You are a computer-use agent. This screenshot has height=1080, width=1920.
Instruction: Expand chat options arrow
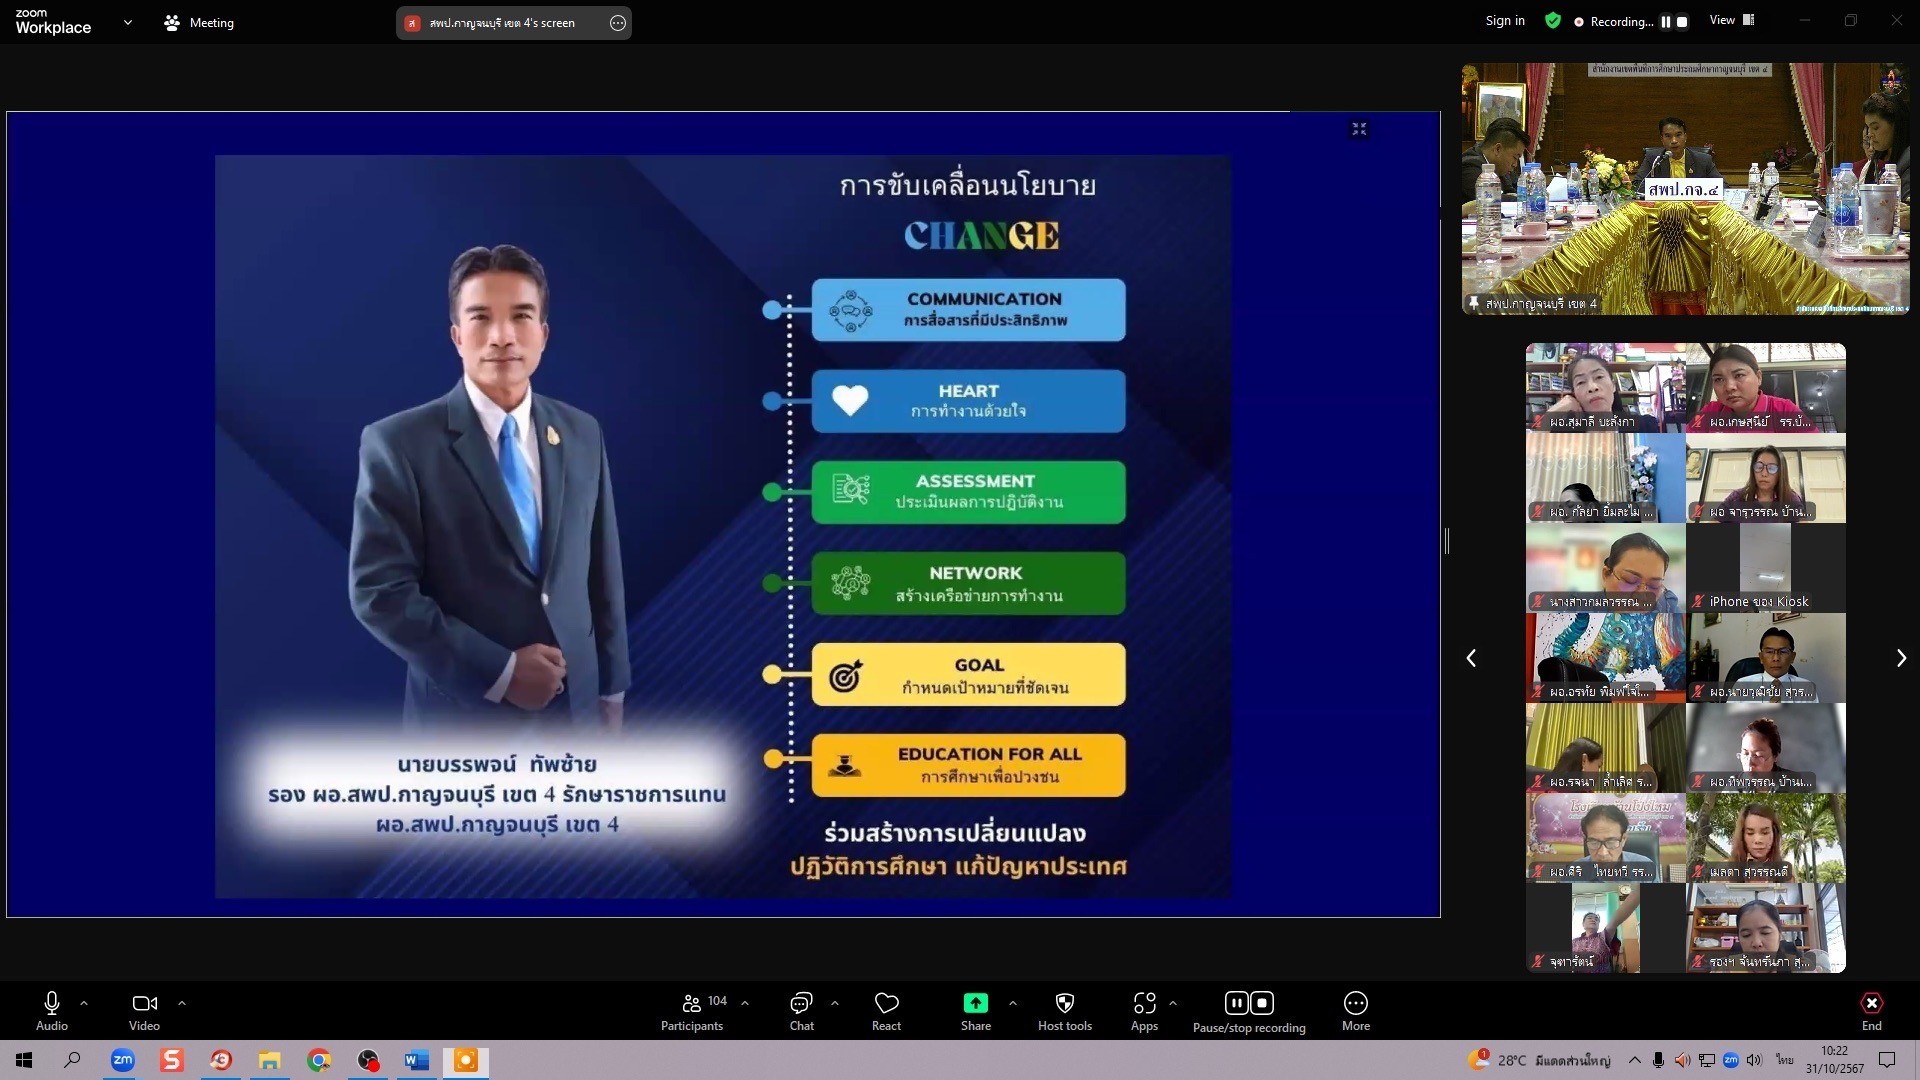coord(835,1002)
